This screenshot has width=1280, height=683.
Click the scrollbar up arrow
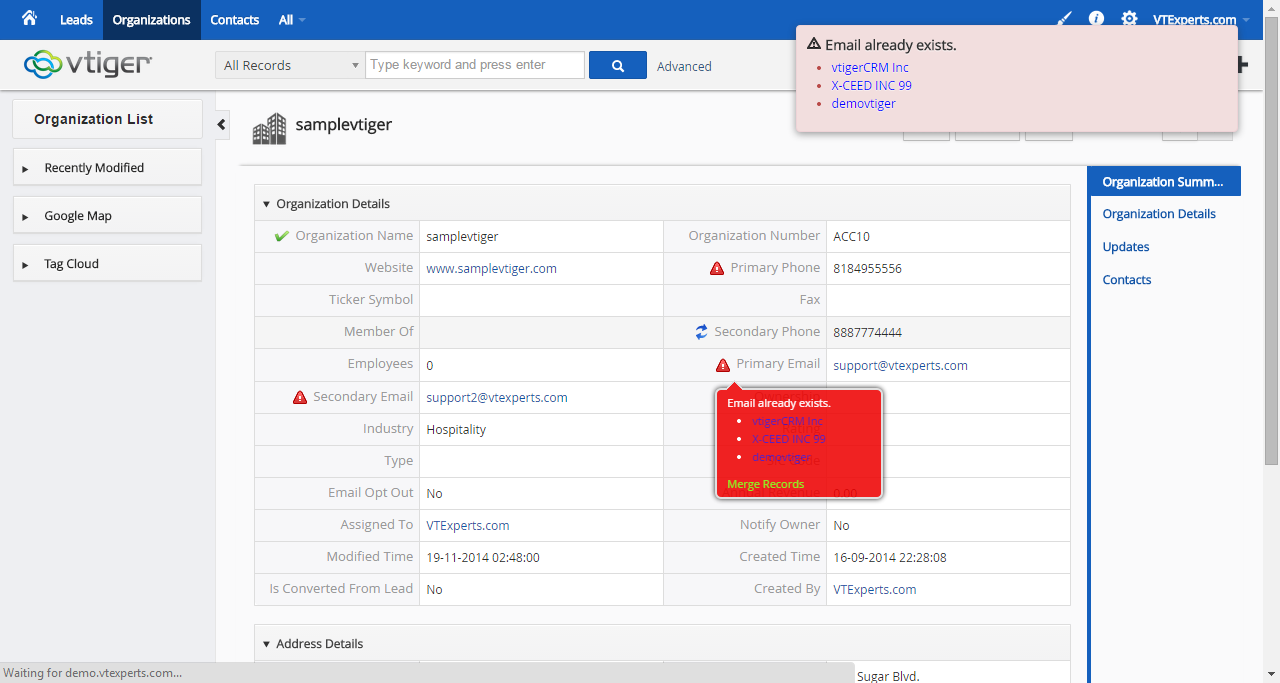[1272, 7]
